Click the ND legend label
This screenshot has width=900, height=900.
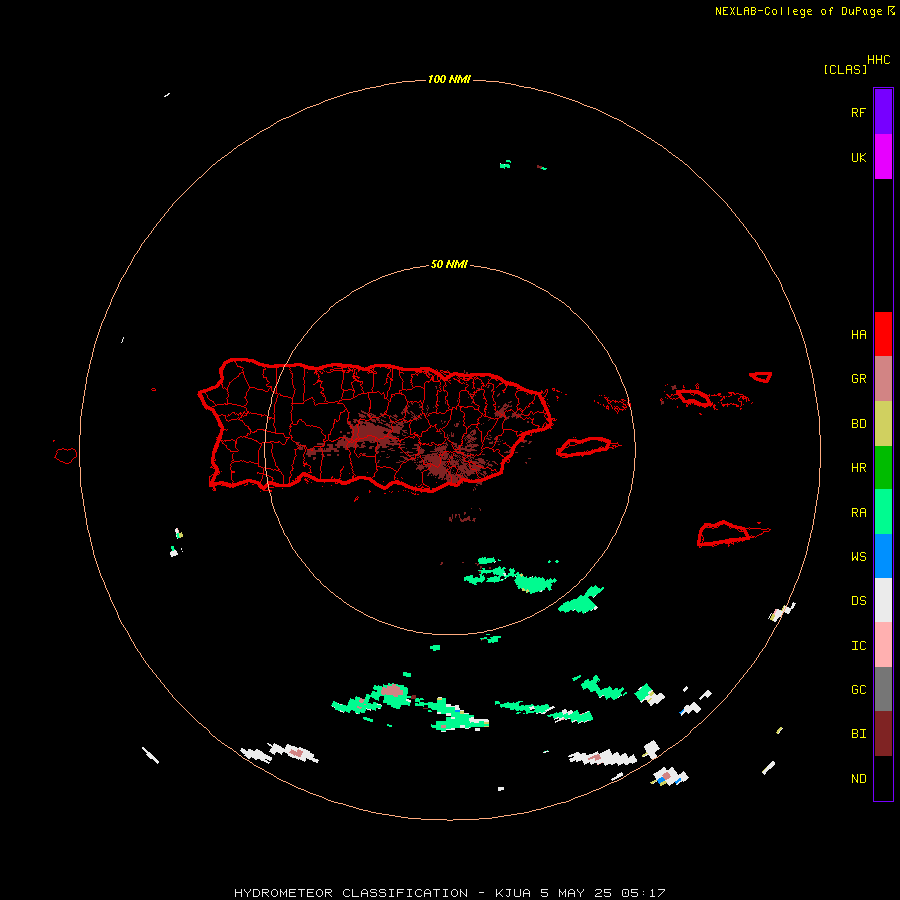coord(858,779)
